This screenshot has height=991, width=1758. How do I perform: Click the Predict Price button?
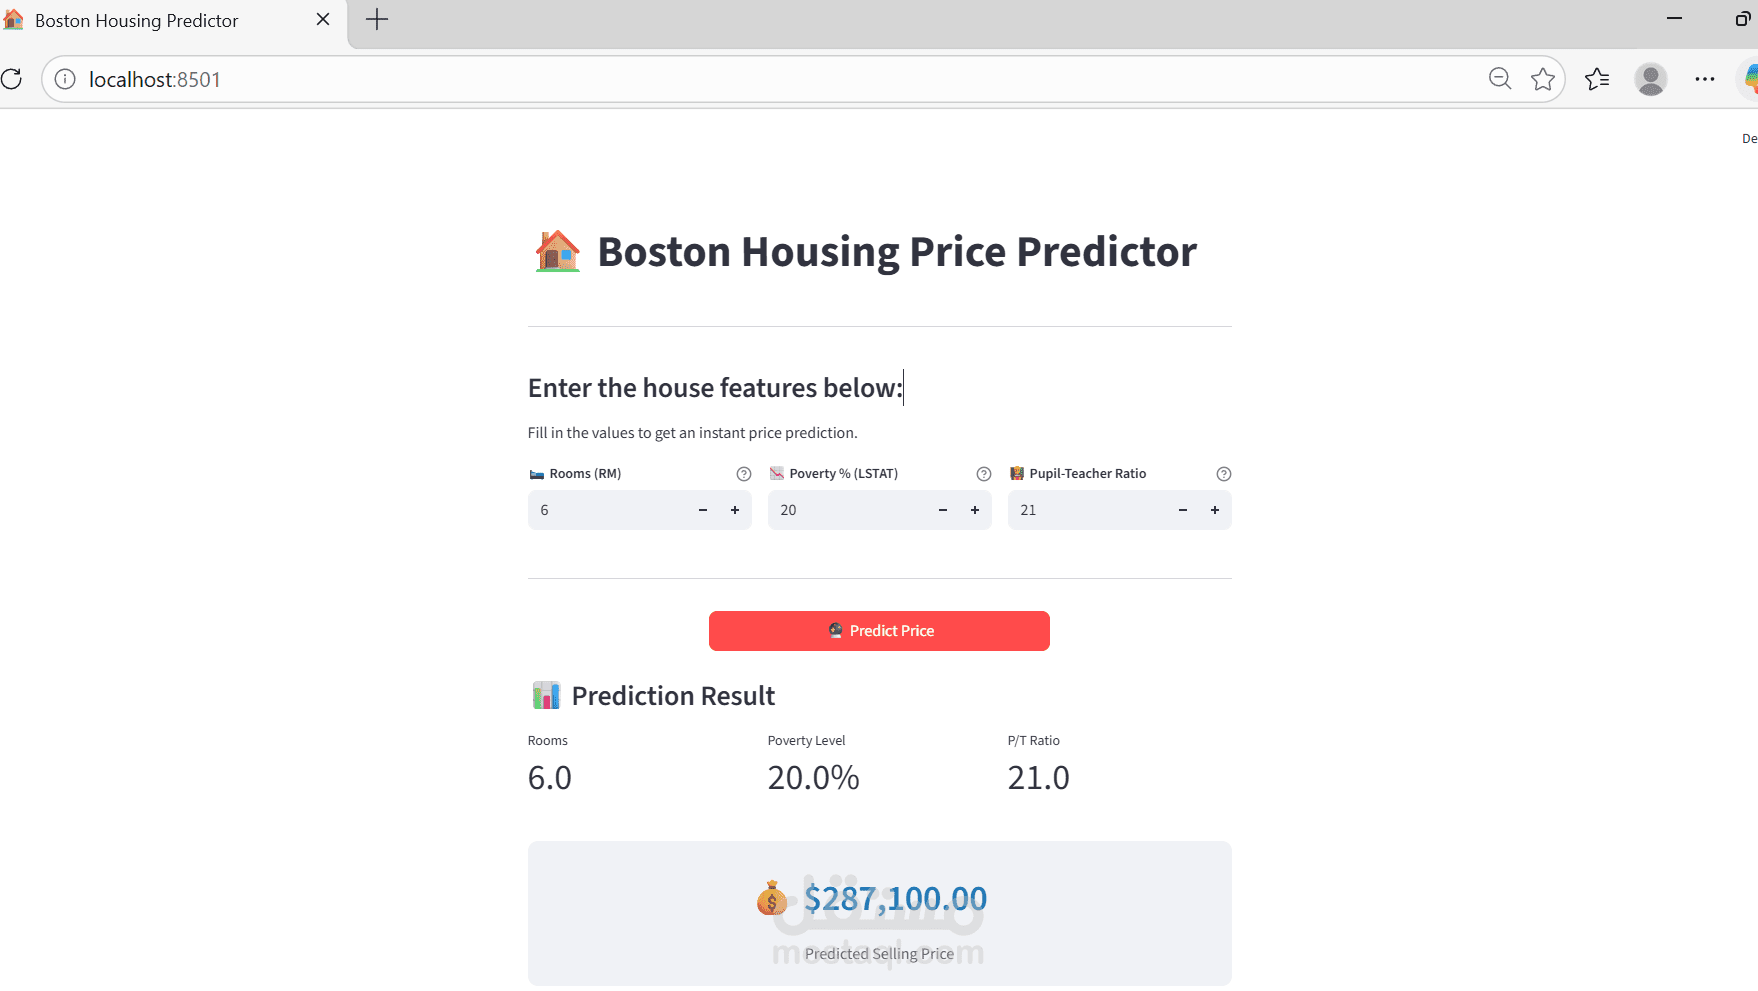pos(879,631)
